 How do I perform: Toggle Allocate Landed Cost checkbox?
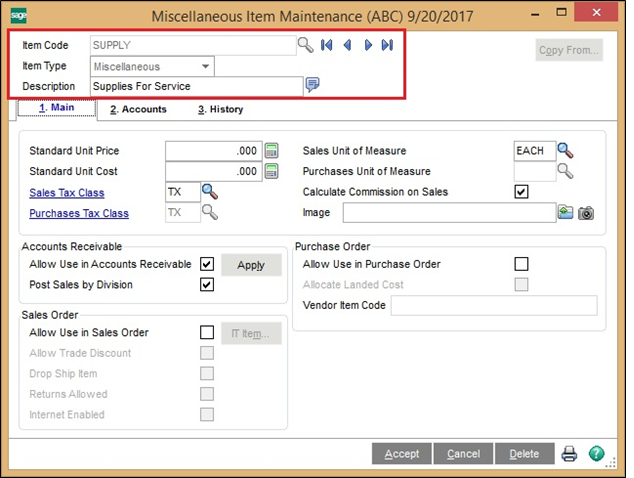[521, 285]
